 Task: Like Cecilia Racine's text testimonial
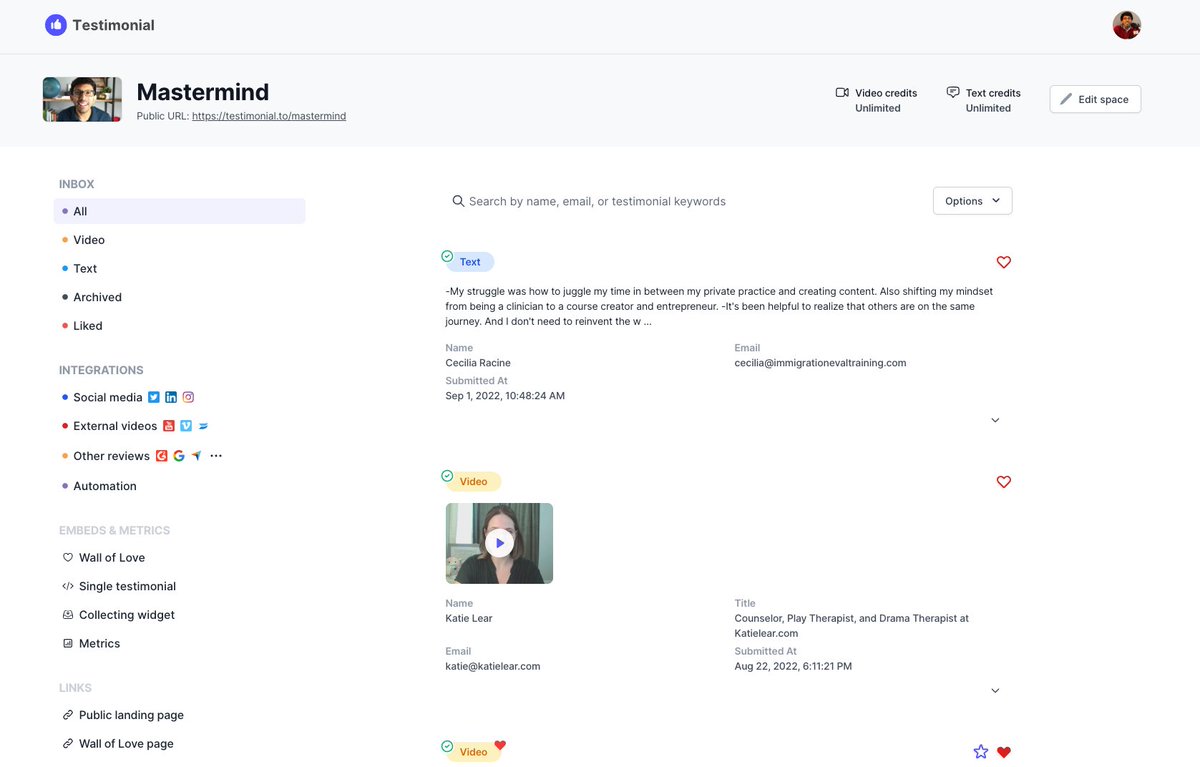point(1004,262)
